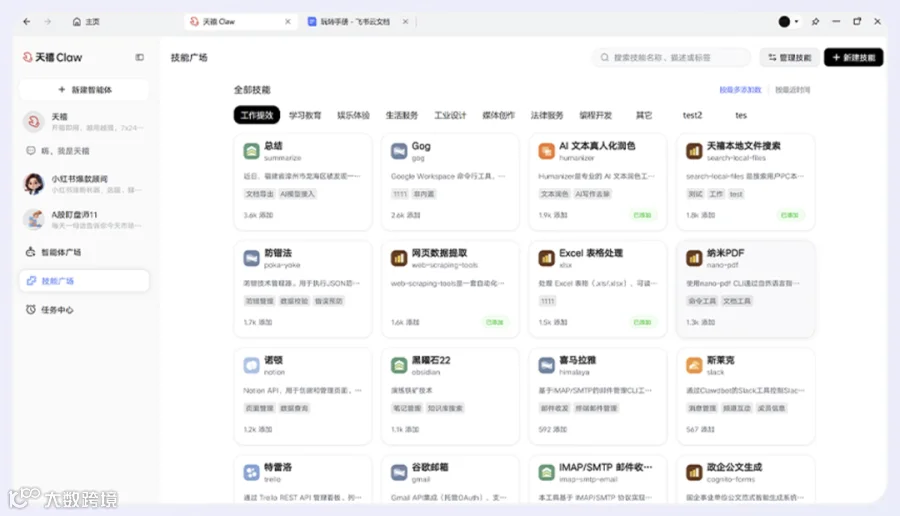Select the 媒体创作 category tab

point(498,115)
